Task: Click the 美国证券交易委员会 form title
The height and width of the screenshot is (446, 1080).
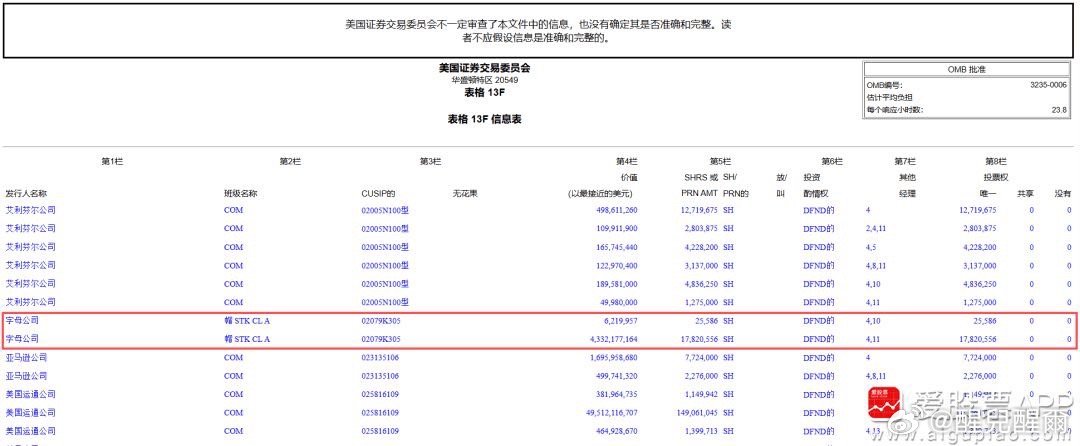Action: coord(485,68)
